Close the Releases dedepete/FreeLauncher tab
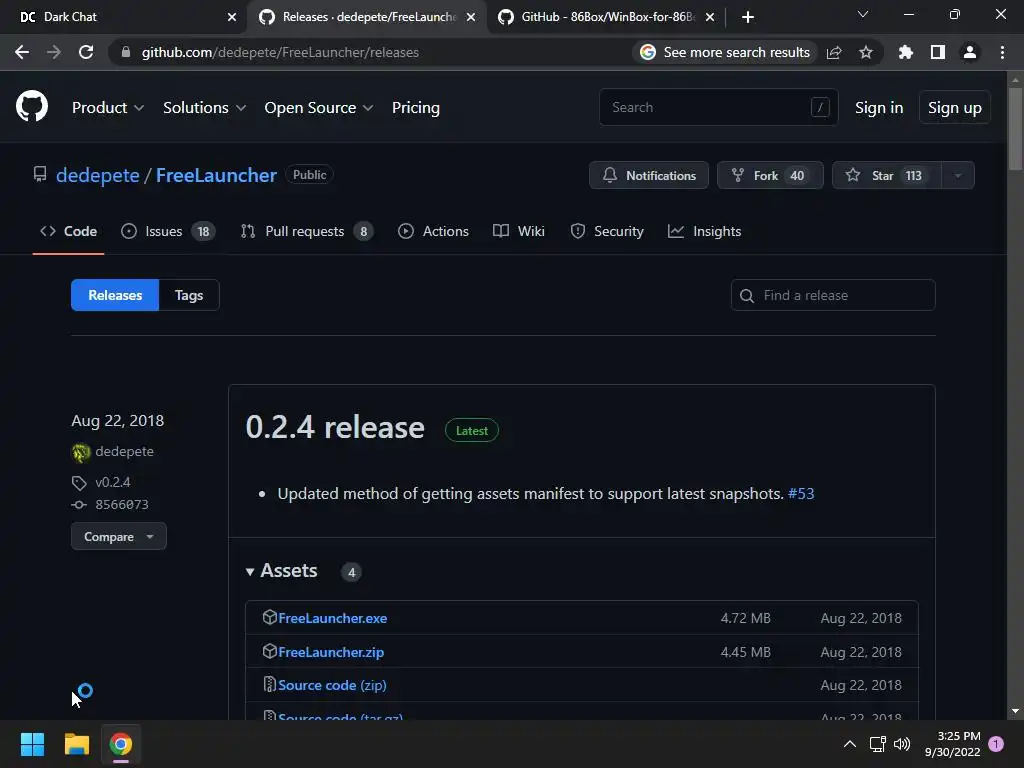 [x=471, y=17]
